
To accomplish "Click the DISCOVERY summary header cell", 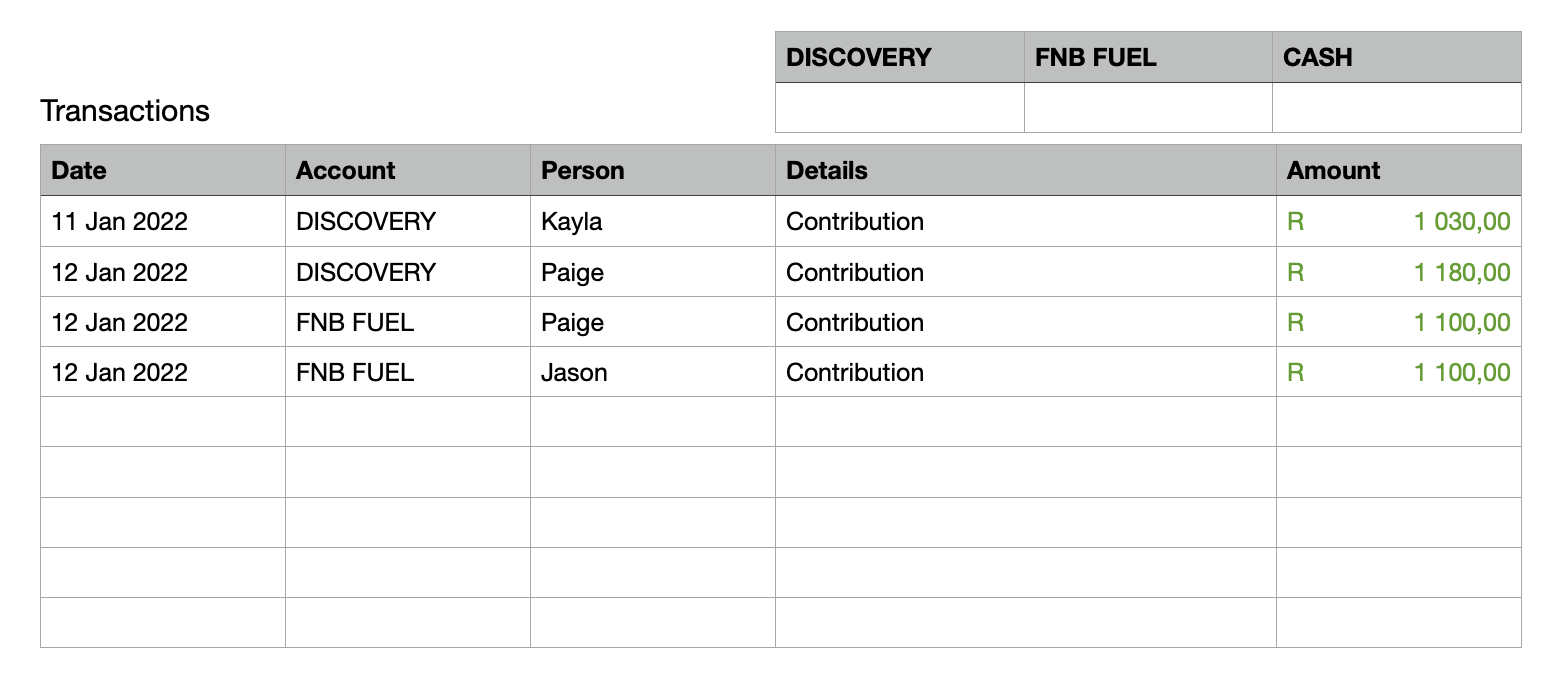I will click(899, 57).
